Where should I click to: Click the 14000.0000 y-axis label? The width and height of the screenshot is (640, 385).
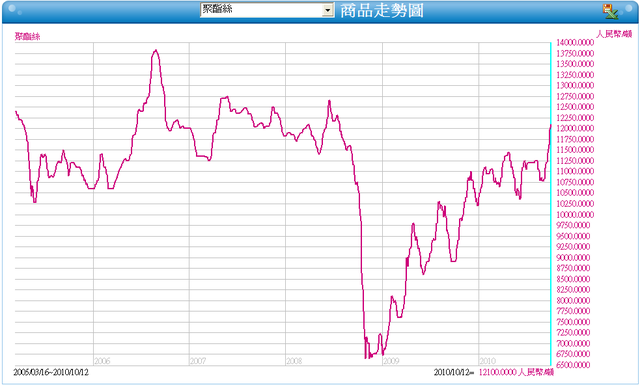tap(575, 42)
